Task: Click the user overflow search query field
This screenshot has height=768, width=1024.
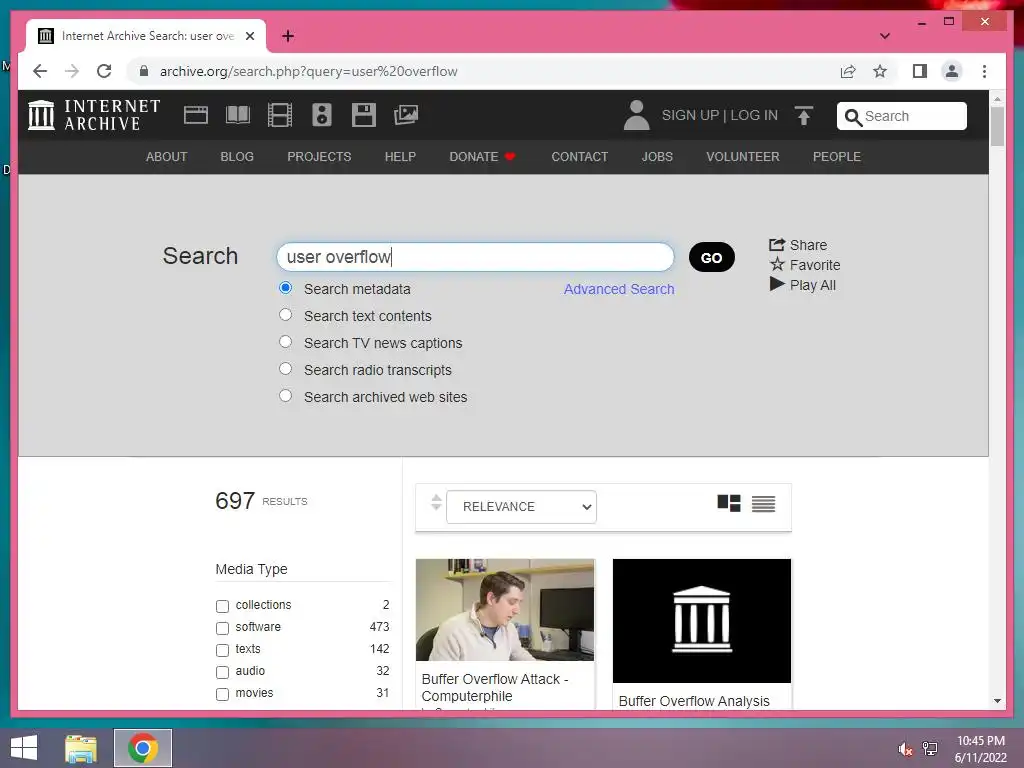Action: [x=475, y=257]
